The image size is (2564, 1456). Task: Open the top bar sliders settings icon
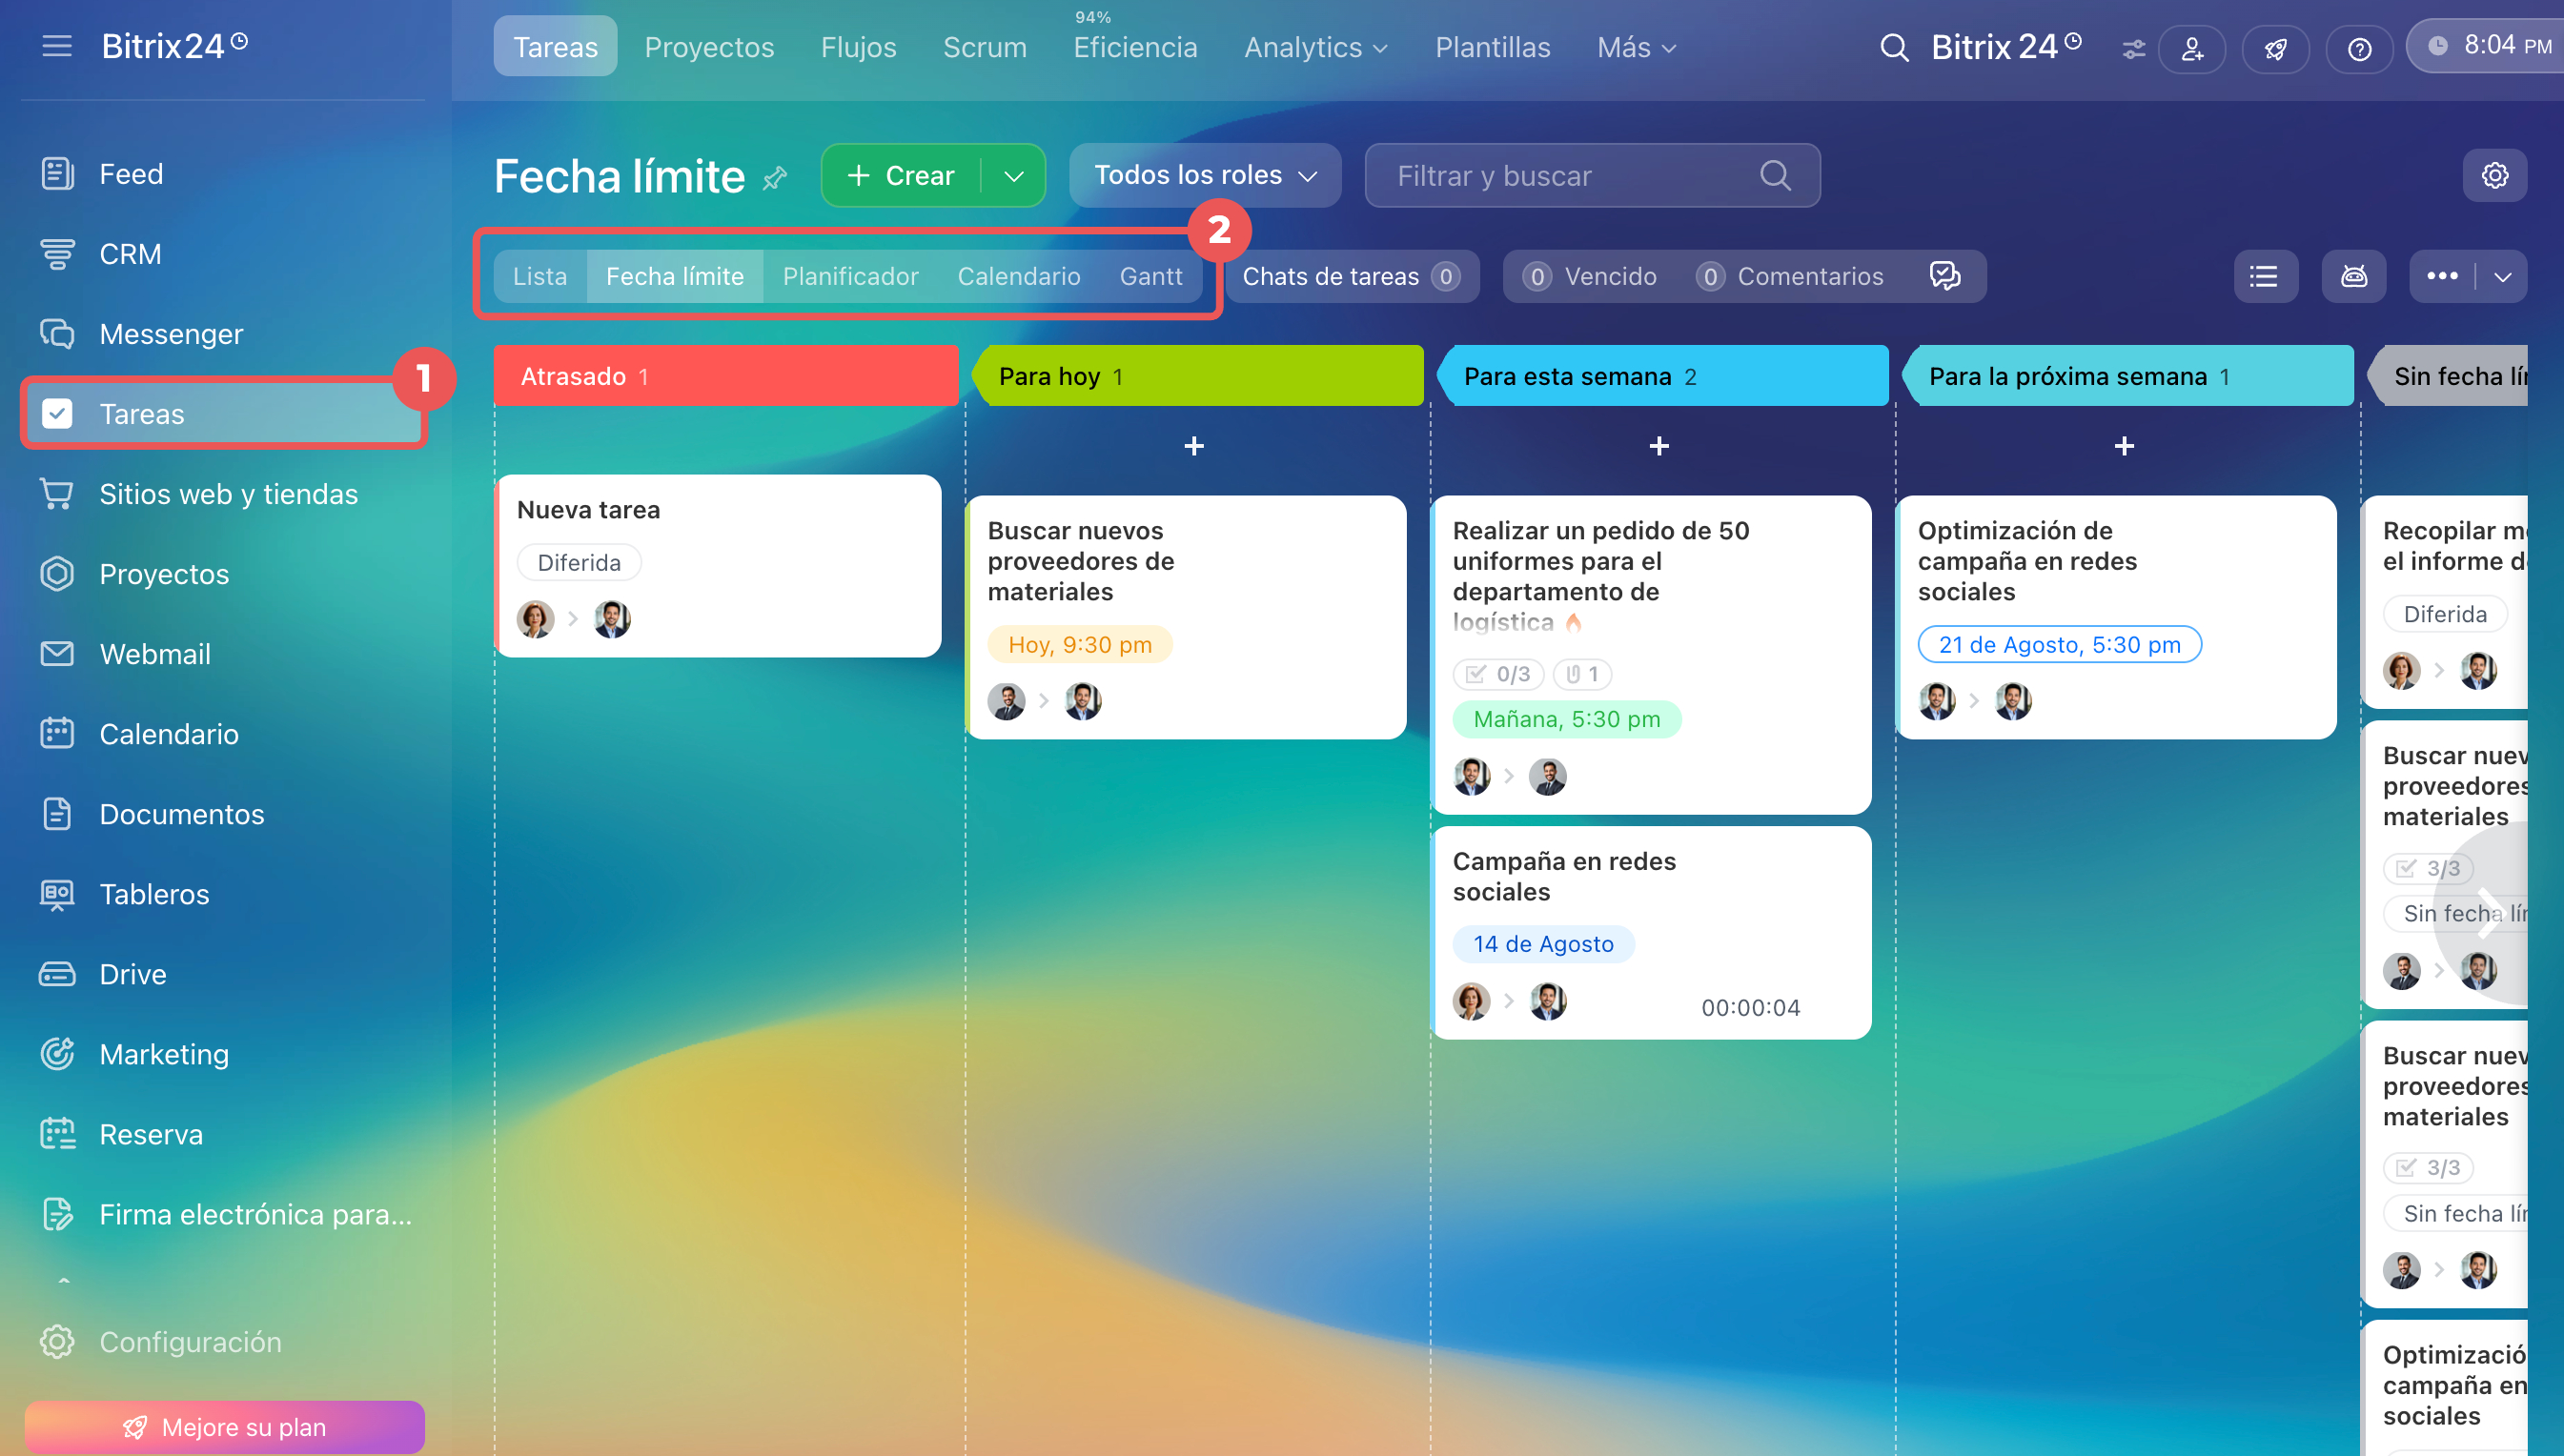click(2134, 49)
